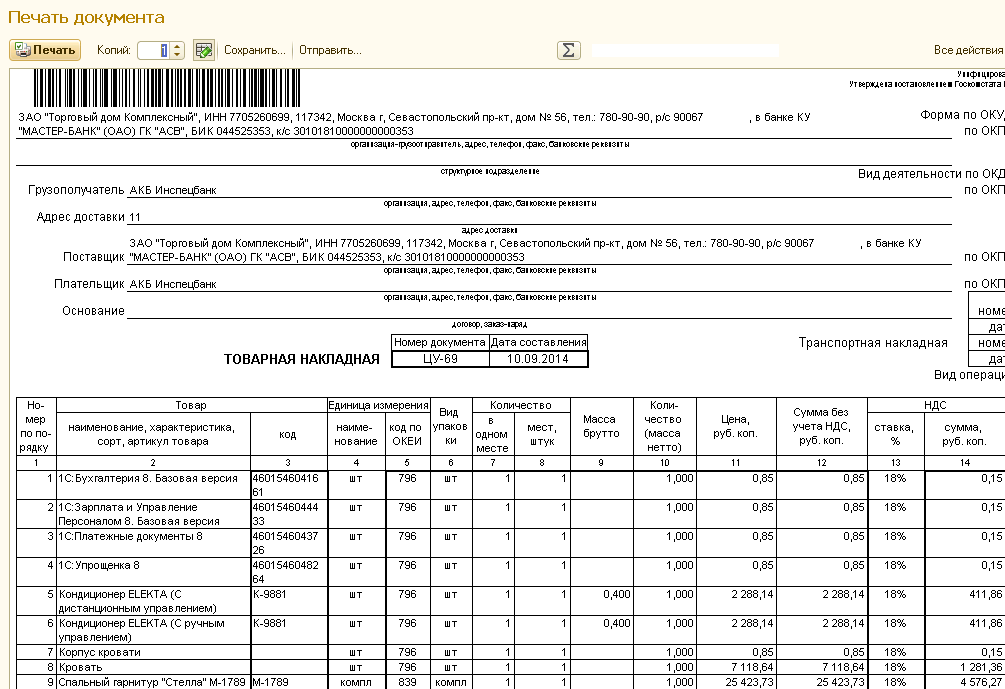This screenshot has width=1005, height=689.
Task: Click the Грузополучатель value АКБ Инспецбанк
Action: pos(174,190)
